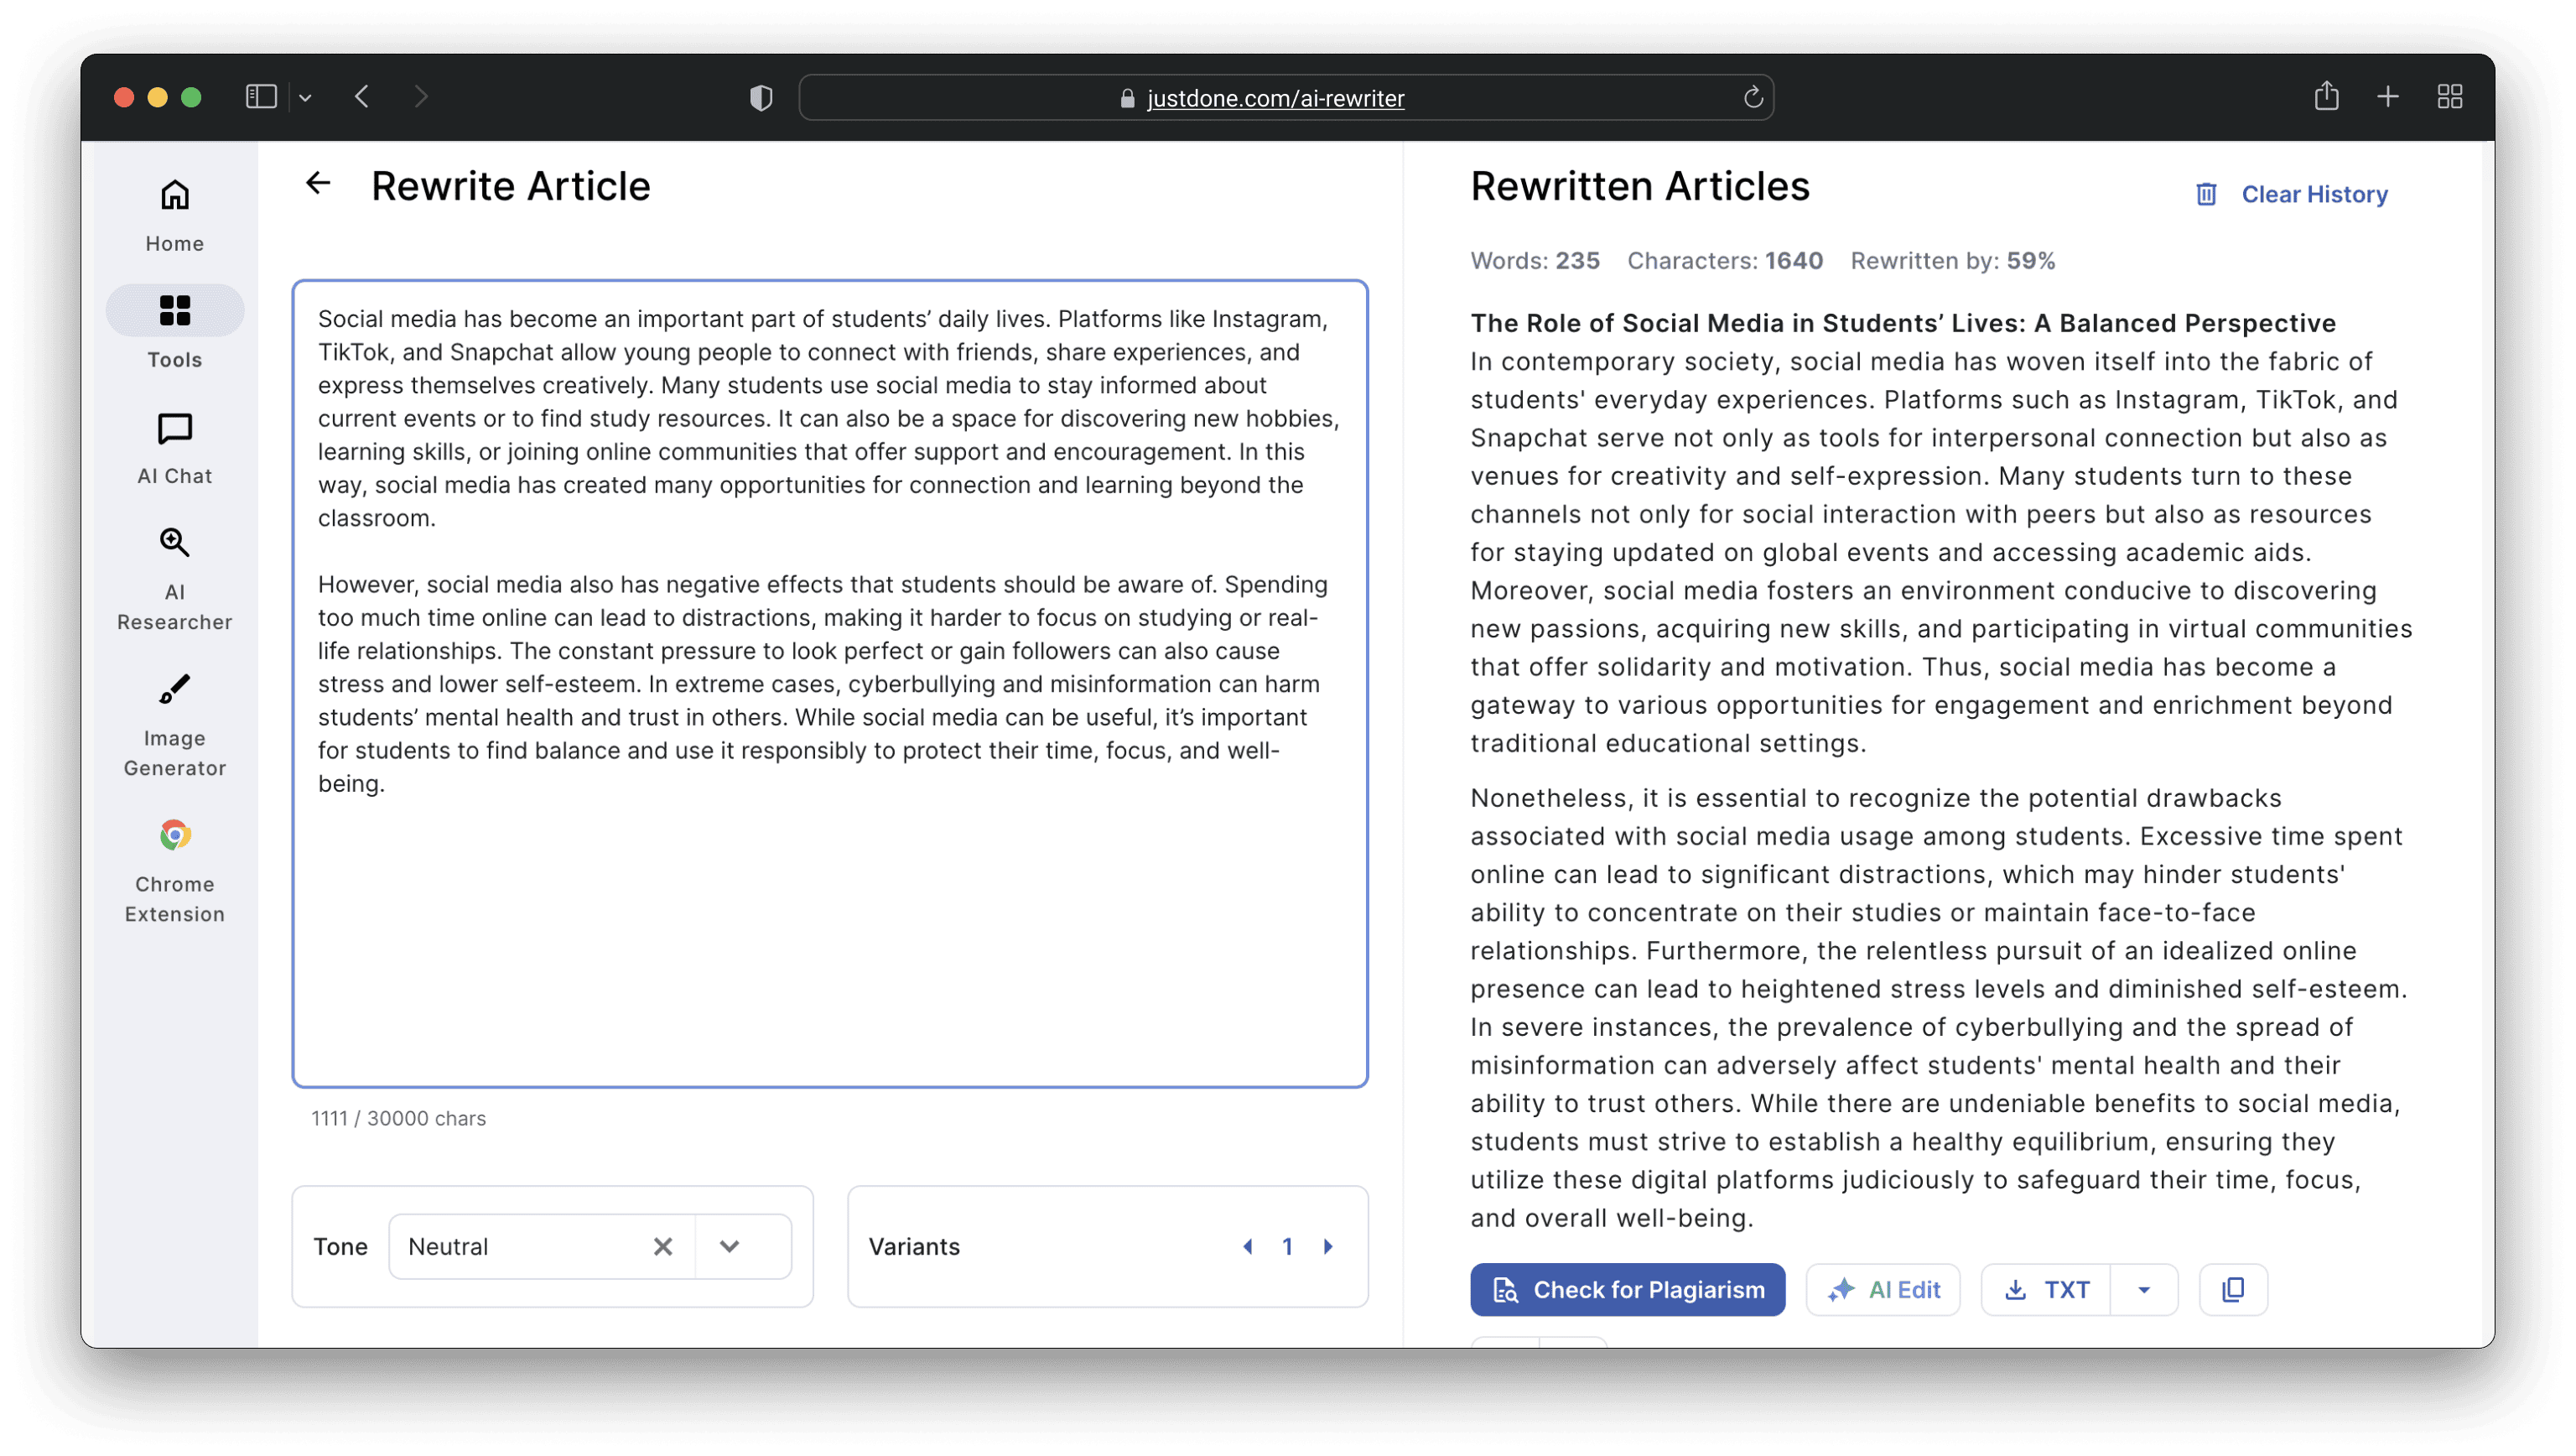The height and width of the screenshot is (1456, 2576).
Task: Expand the browser sidebar options chevron
Action: coord(306,98)
